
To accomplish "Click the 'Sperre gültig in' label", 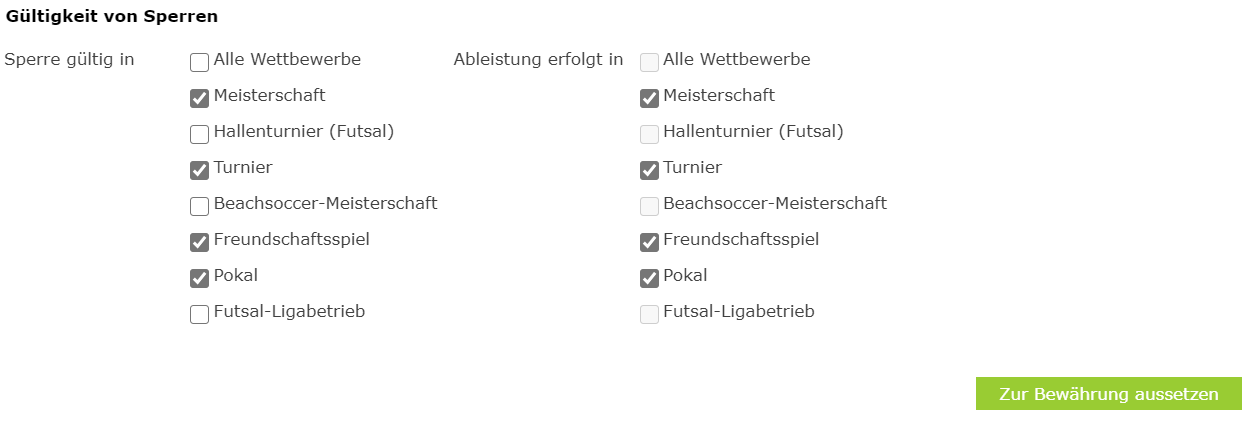I will tap(70, 59).
